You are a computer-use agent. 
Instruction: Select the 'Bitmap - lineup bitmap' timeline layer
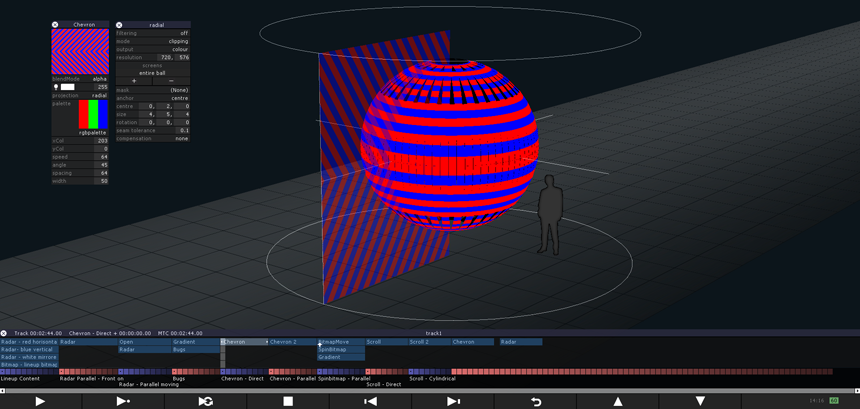click(x=29, y=365)
